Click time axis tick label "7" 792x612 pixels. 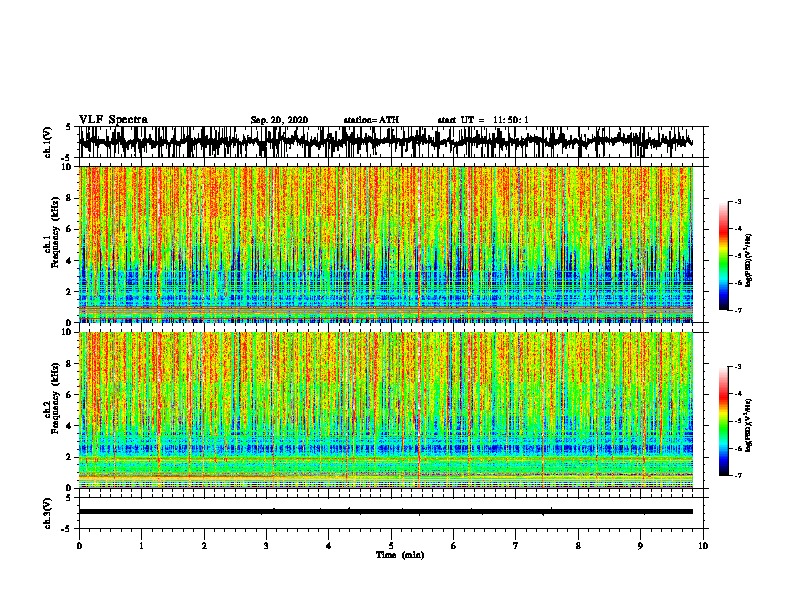[x=516, y=546]
